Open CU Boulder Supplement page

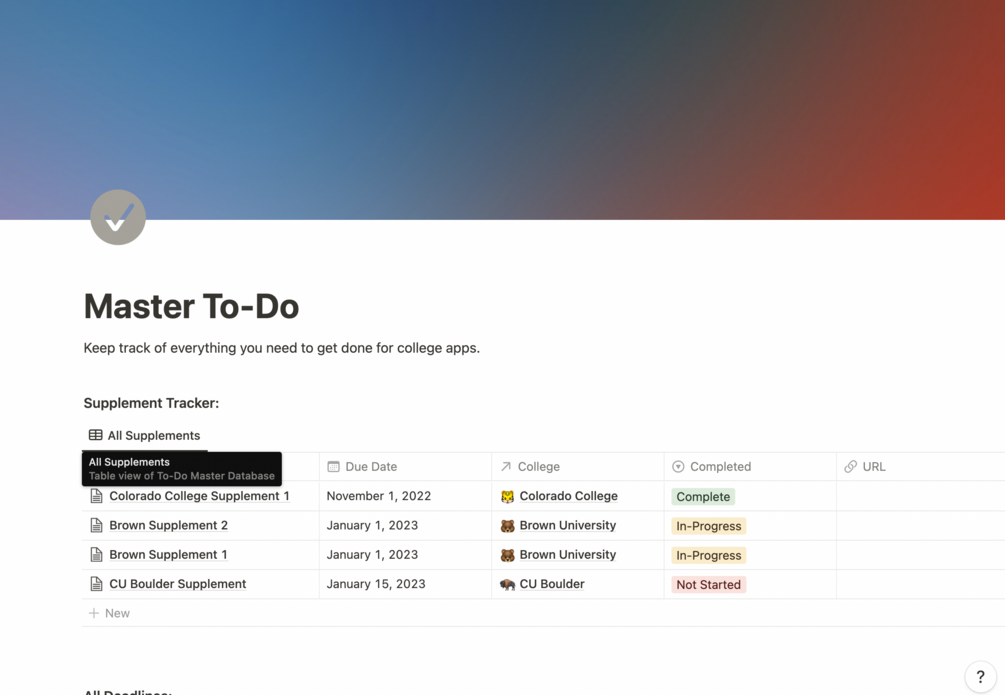178,584
